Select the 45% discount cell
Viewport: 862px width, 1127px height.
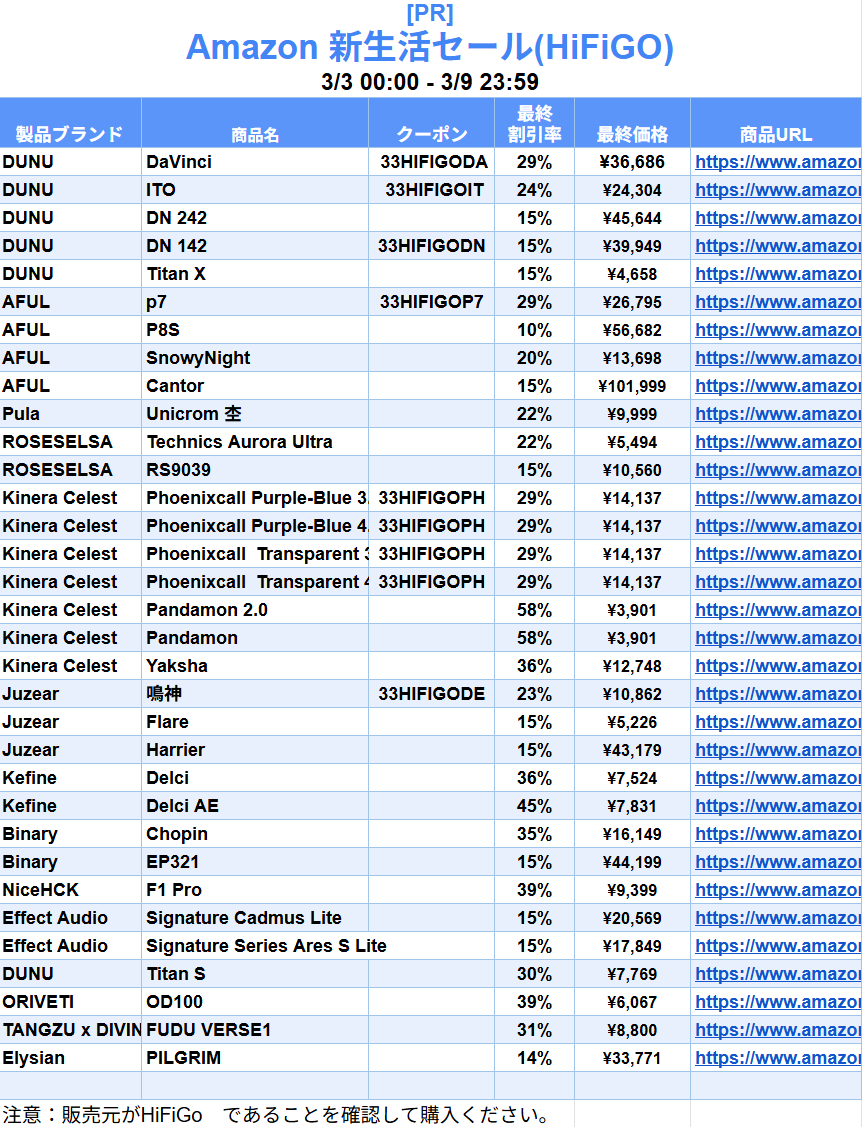pyautogui.click(x=534, y=806)
